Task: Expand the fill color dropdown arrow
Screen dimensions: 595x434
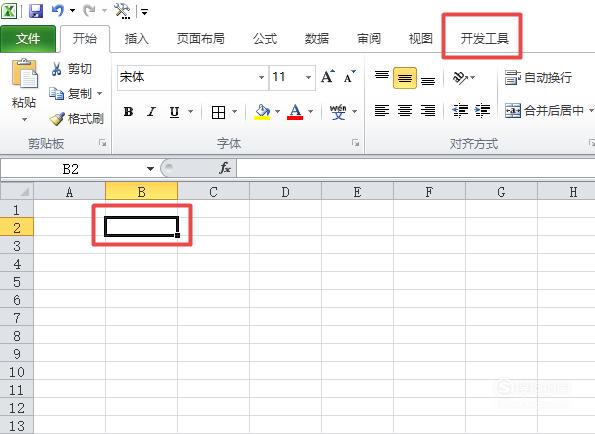Action: [277, 112]
